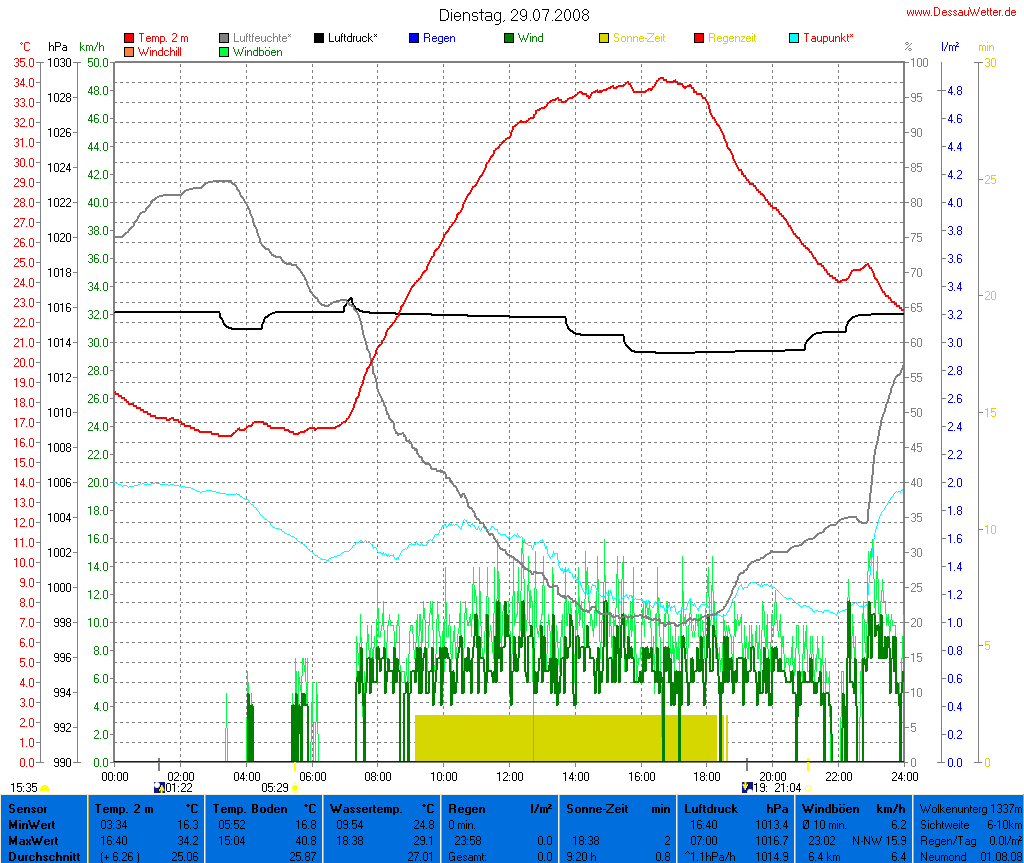Click the Windböen km/h column header

click(855, 808)
